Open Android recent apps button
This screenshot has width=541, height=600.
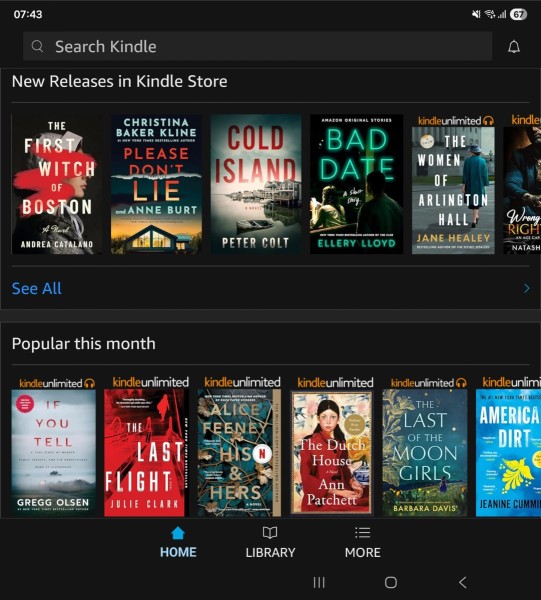(x=319, y=582)
